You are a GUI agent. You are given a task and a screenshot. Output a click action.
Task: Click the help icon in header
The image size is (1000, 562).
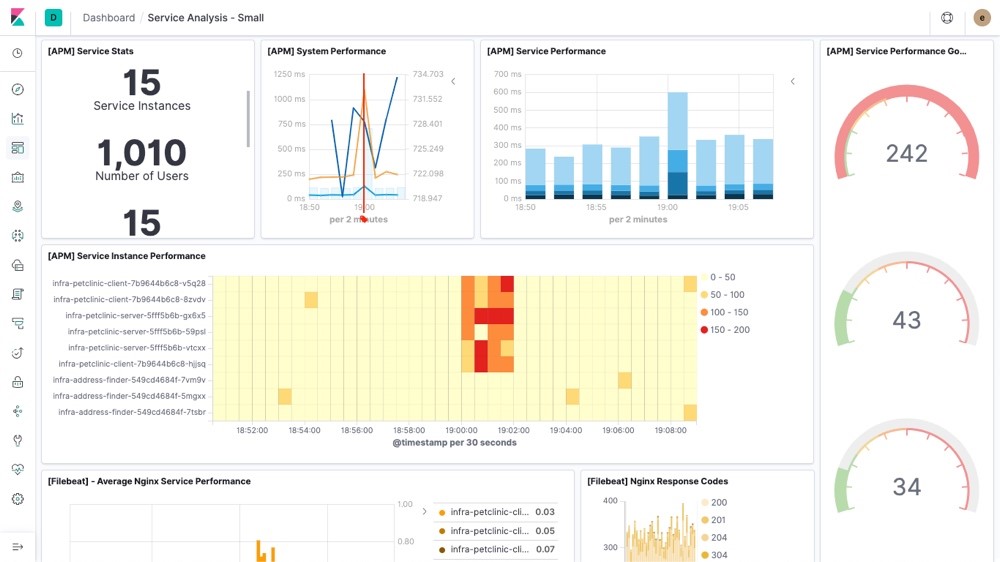(x=947, y=18)
